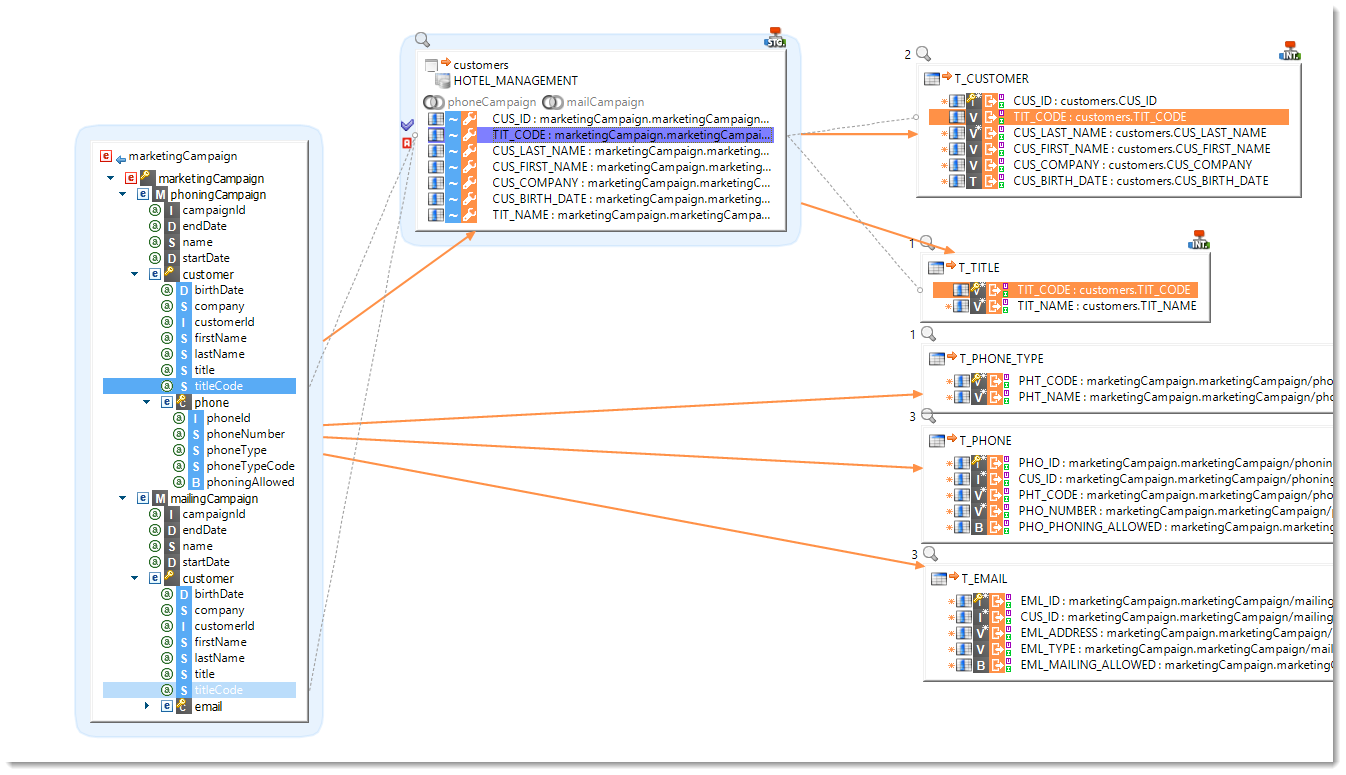Click the key icon in PHT_CODE row
This screenshot has width=1346, height=775.
coord(980,381)
